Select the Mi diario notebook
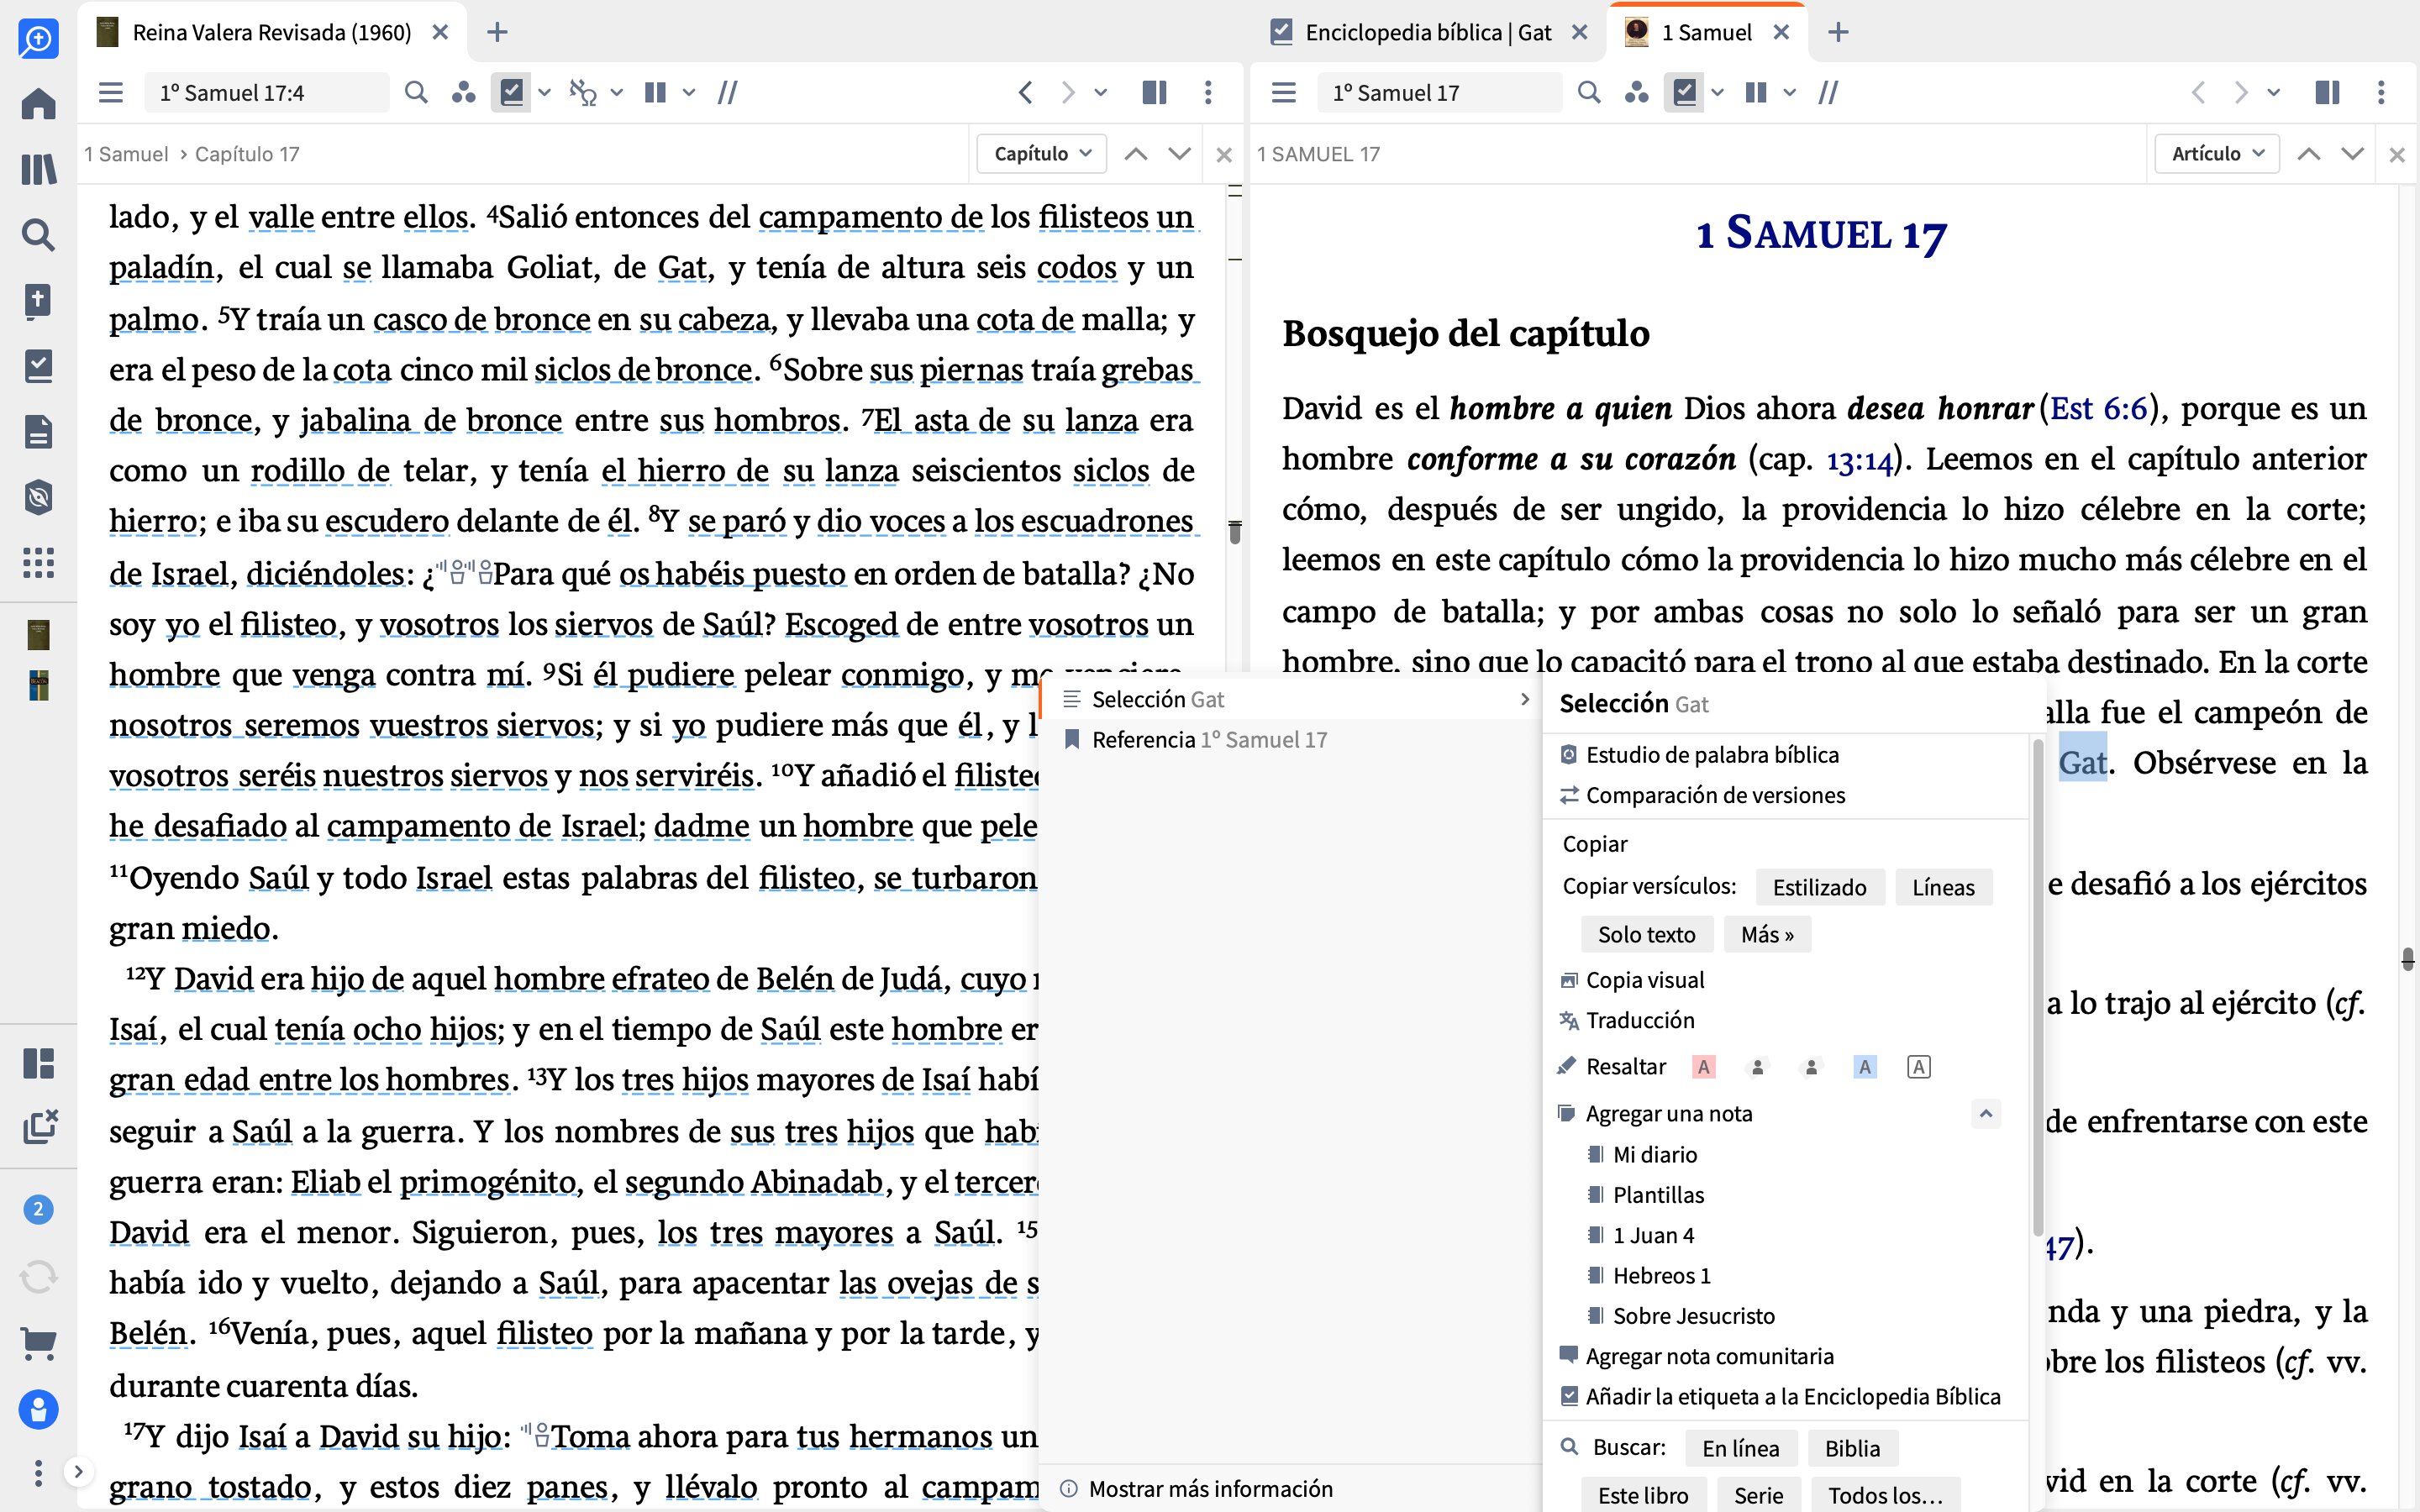 [1655, 1155]
